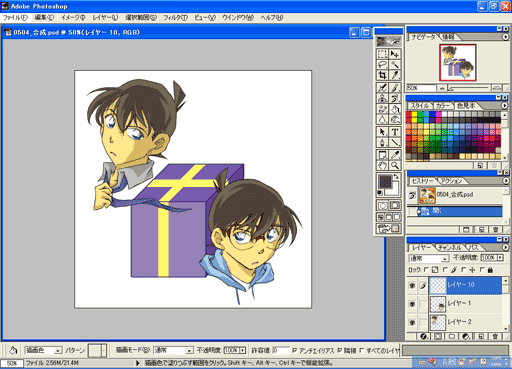512x369 pixels.
Task: Open options bar opacity arrow
Action: click(x=243, y=350)
